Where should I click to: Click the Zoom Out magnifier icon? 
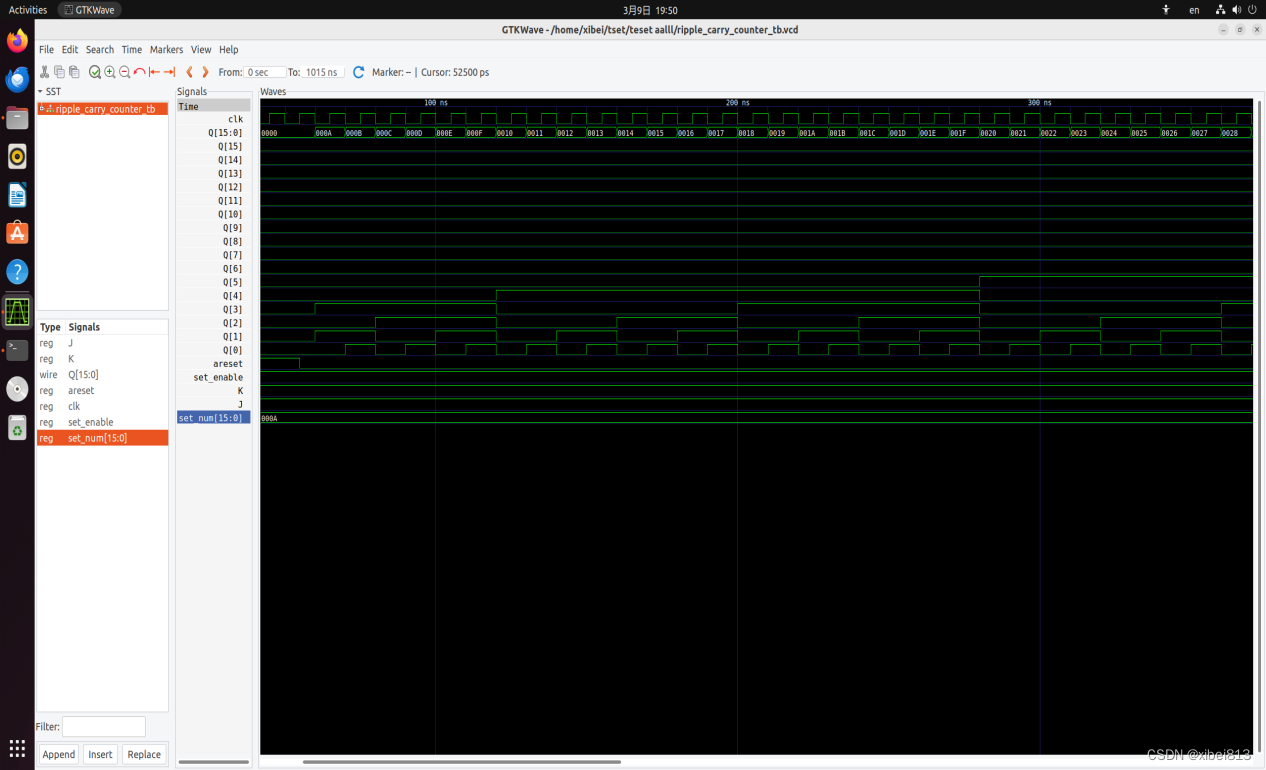(124, 72)
